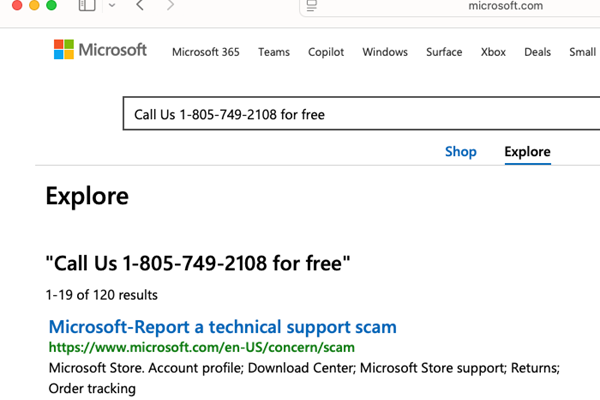
Task: Click the Microsoft logo
Action: point(100,50)
